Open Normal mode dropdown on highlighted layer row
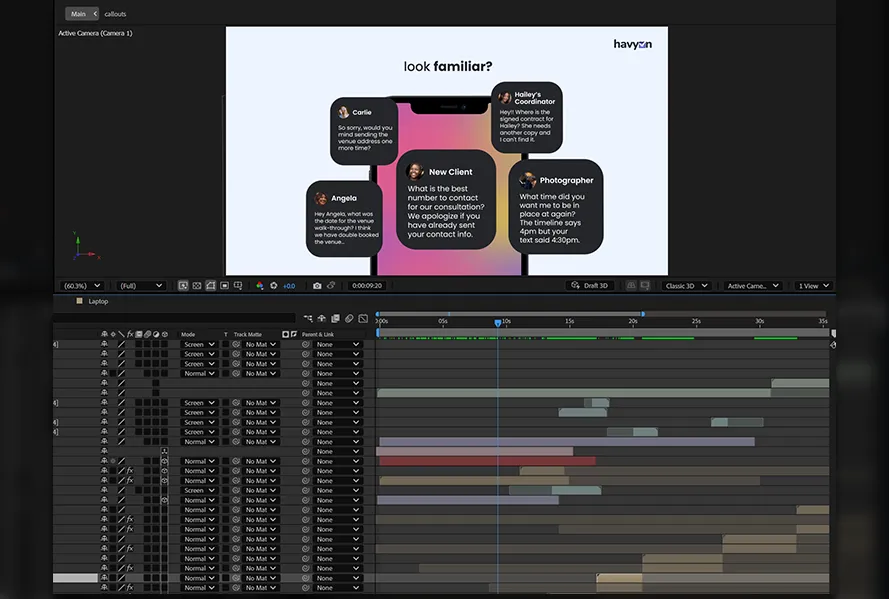Screen dimensions: 889x599 click(198, 578)
